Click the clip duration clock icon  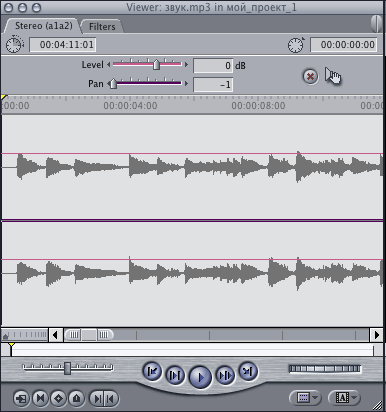coord(15,44)
